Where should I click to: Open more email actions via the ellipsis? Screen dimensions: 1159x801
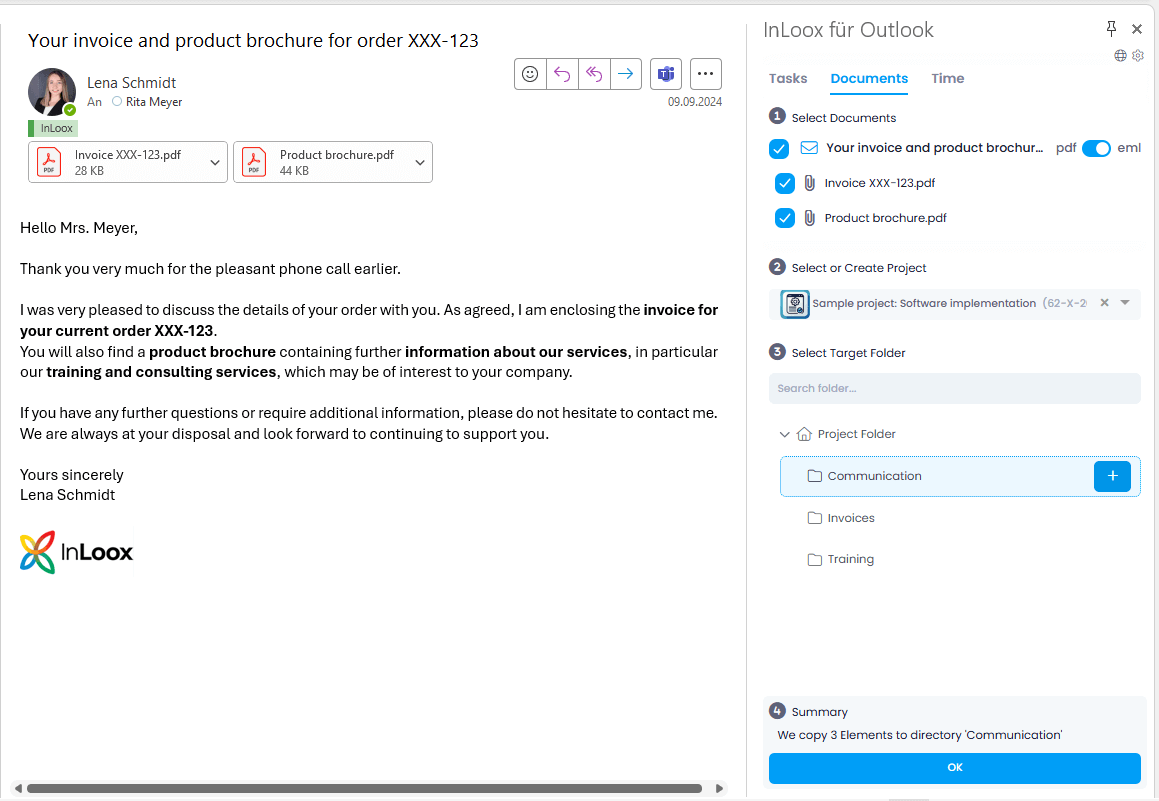[705, 73]
